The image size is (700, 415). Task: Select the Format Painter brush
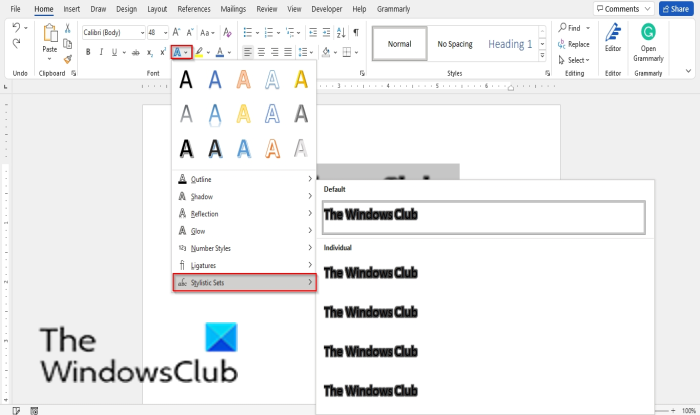(67, 59)
